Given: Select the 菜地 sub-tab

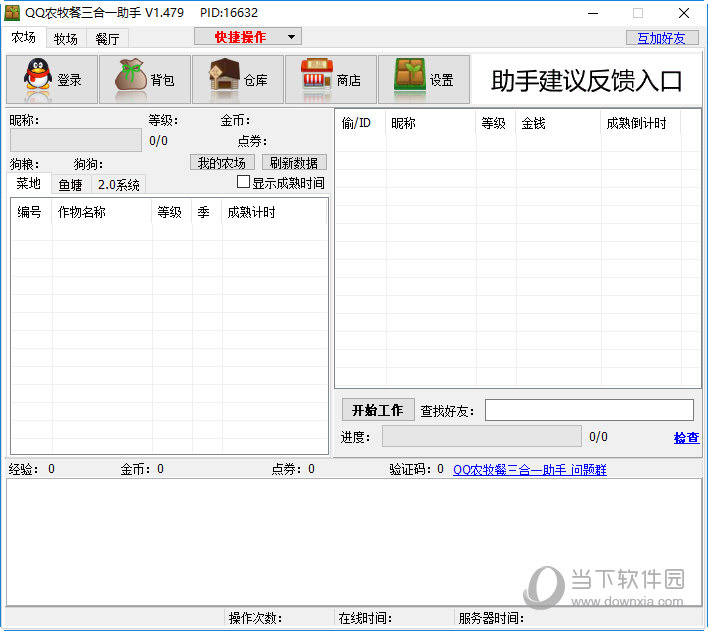Looking at the screenshot, I should [x=29, y=183].
